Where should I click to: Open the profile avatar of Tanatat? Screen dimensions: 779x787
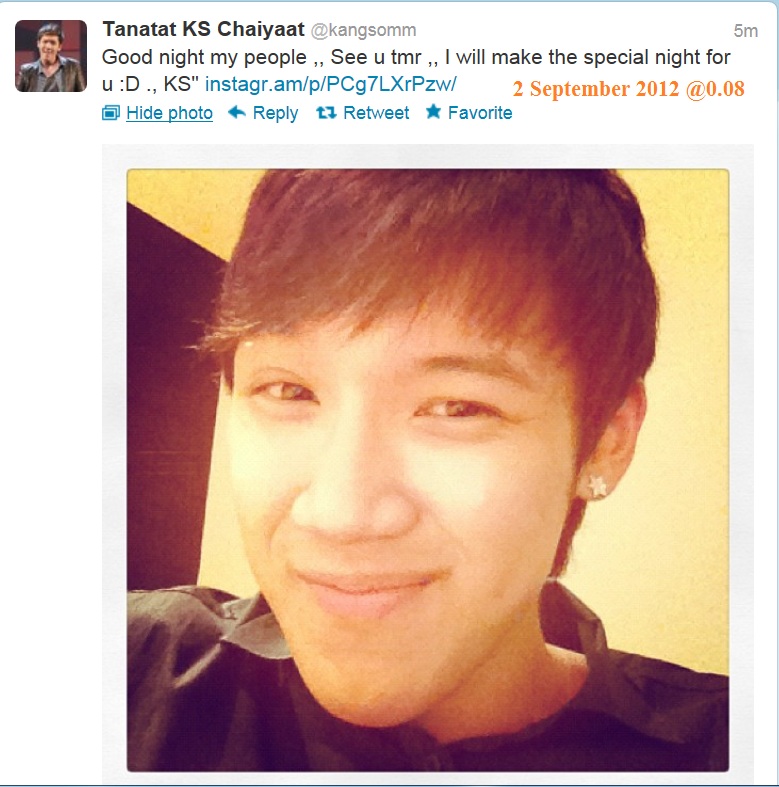(51, 56)
